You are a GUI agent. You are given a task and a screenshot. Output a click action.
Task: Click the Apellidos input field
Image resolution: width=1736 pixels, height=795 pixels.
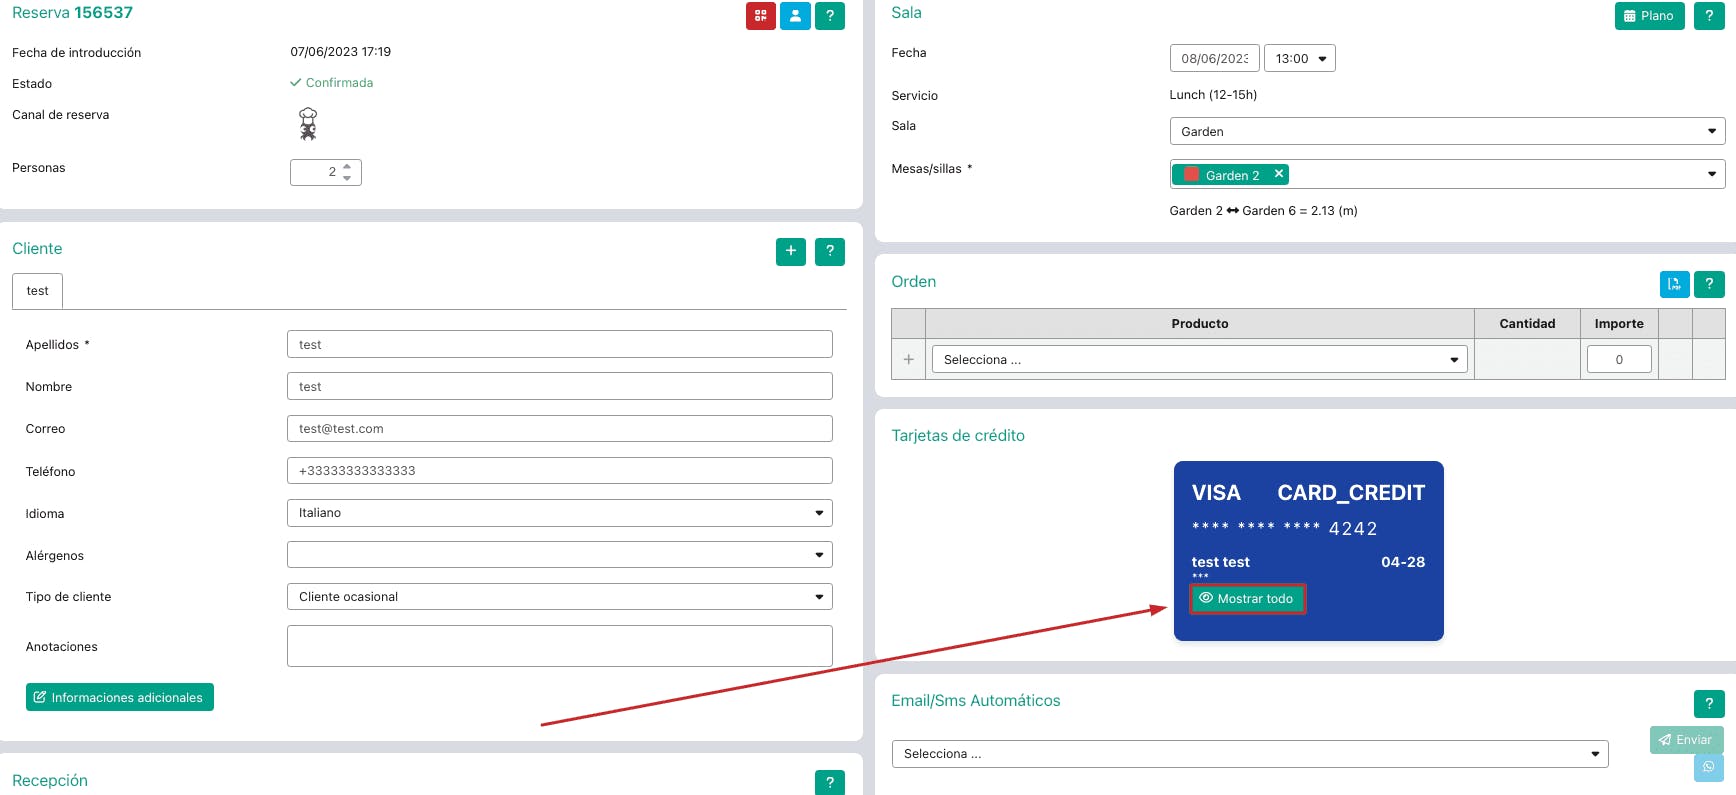[559, 344]
